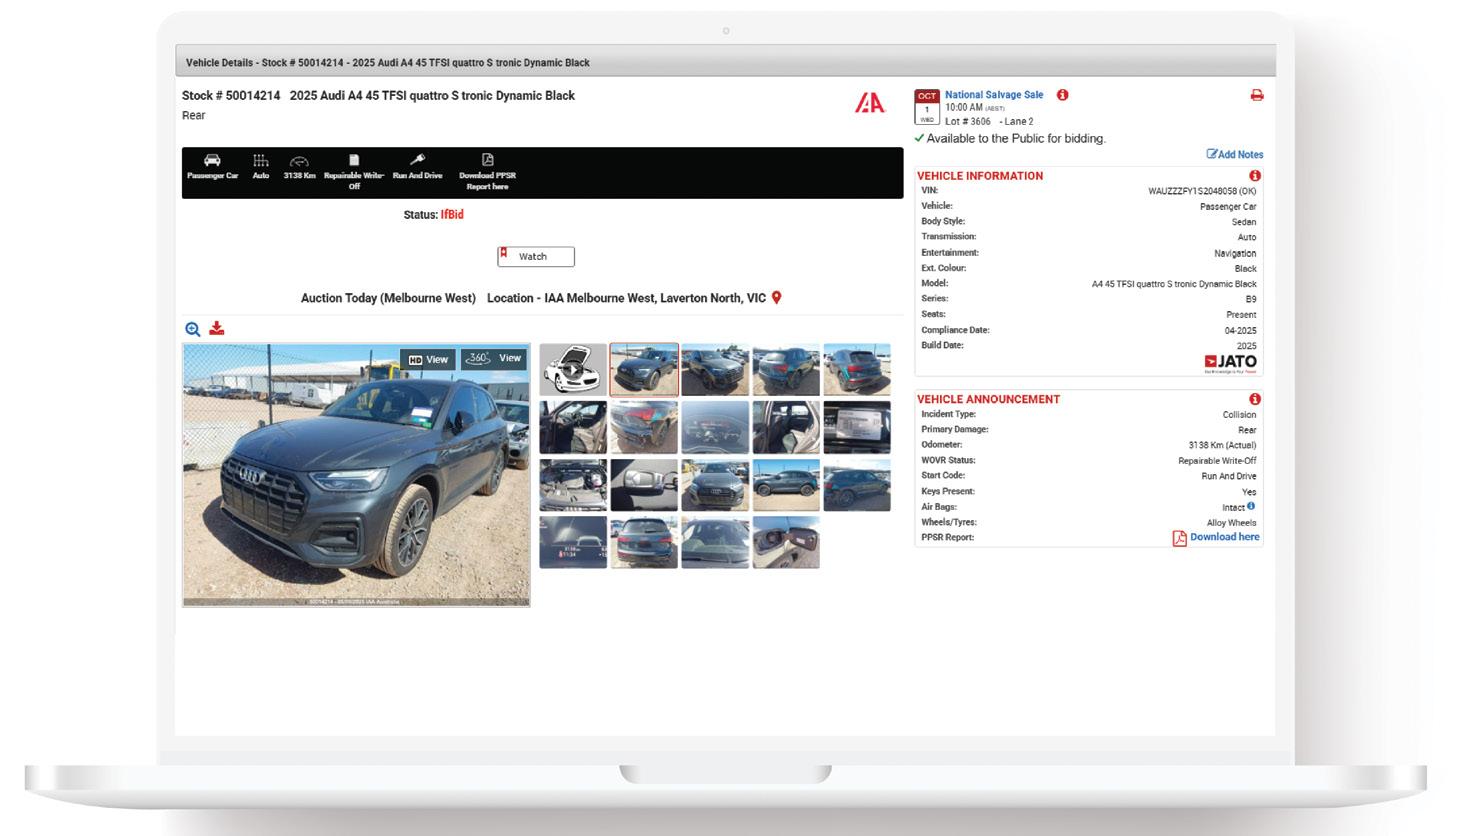Click the "Auction Today (Melbourne West)" text
The width and height of the screenshot is (1477, 836).
click(x=388, y=298)
